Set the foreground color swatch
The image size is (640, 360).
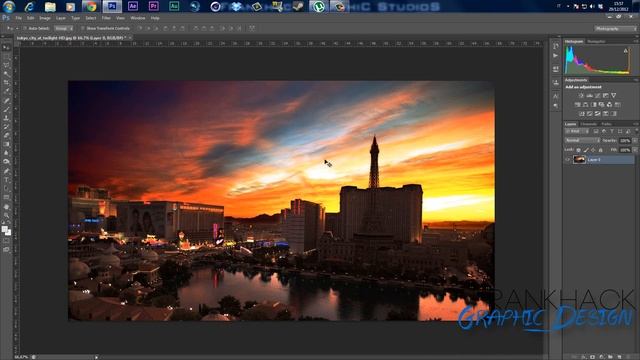[x=4, y=229]
